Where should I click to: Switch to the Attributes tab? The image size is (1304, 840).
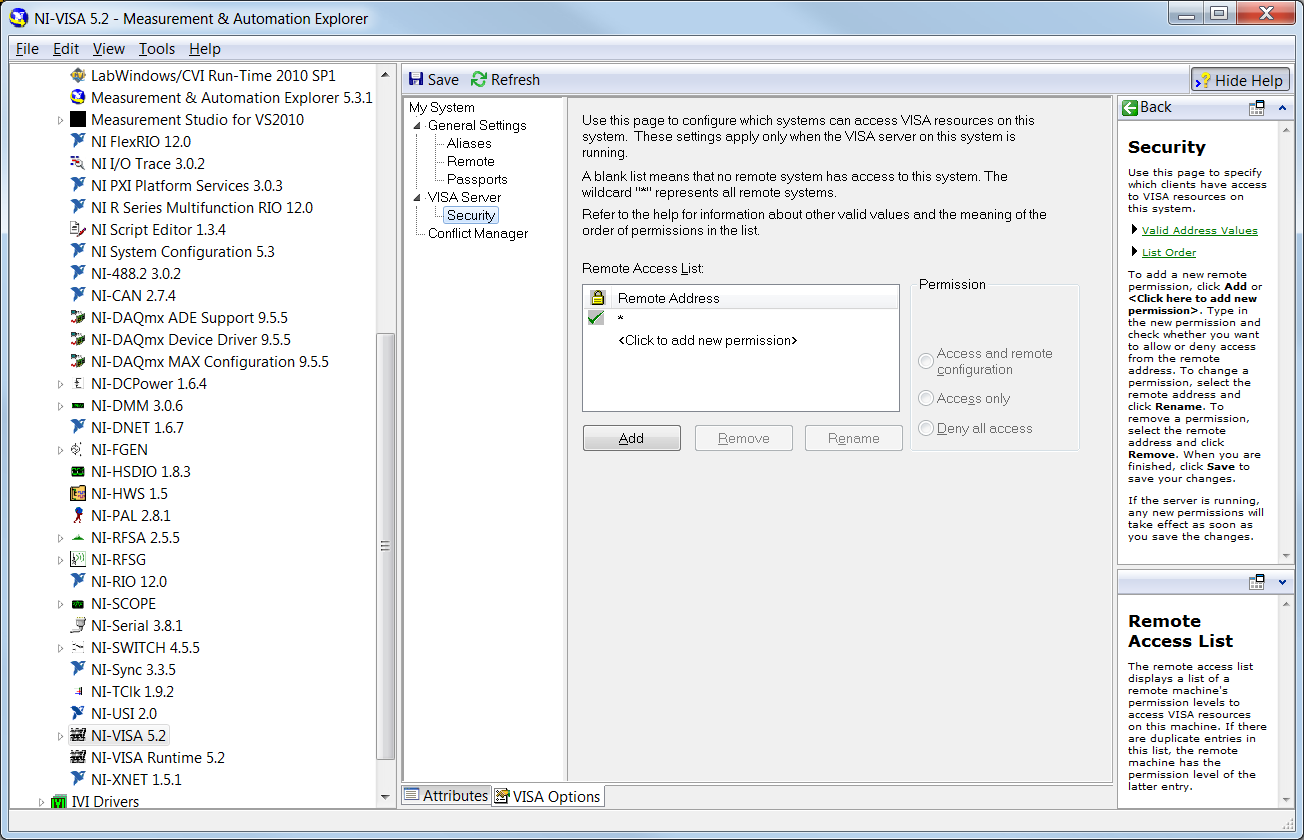(x=446, y=796)
